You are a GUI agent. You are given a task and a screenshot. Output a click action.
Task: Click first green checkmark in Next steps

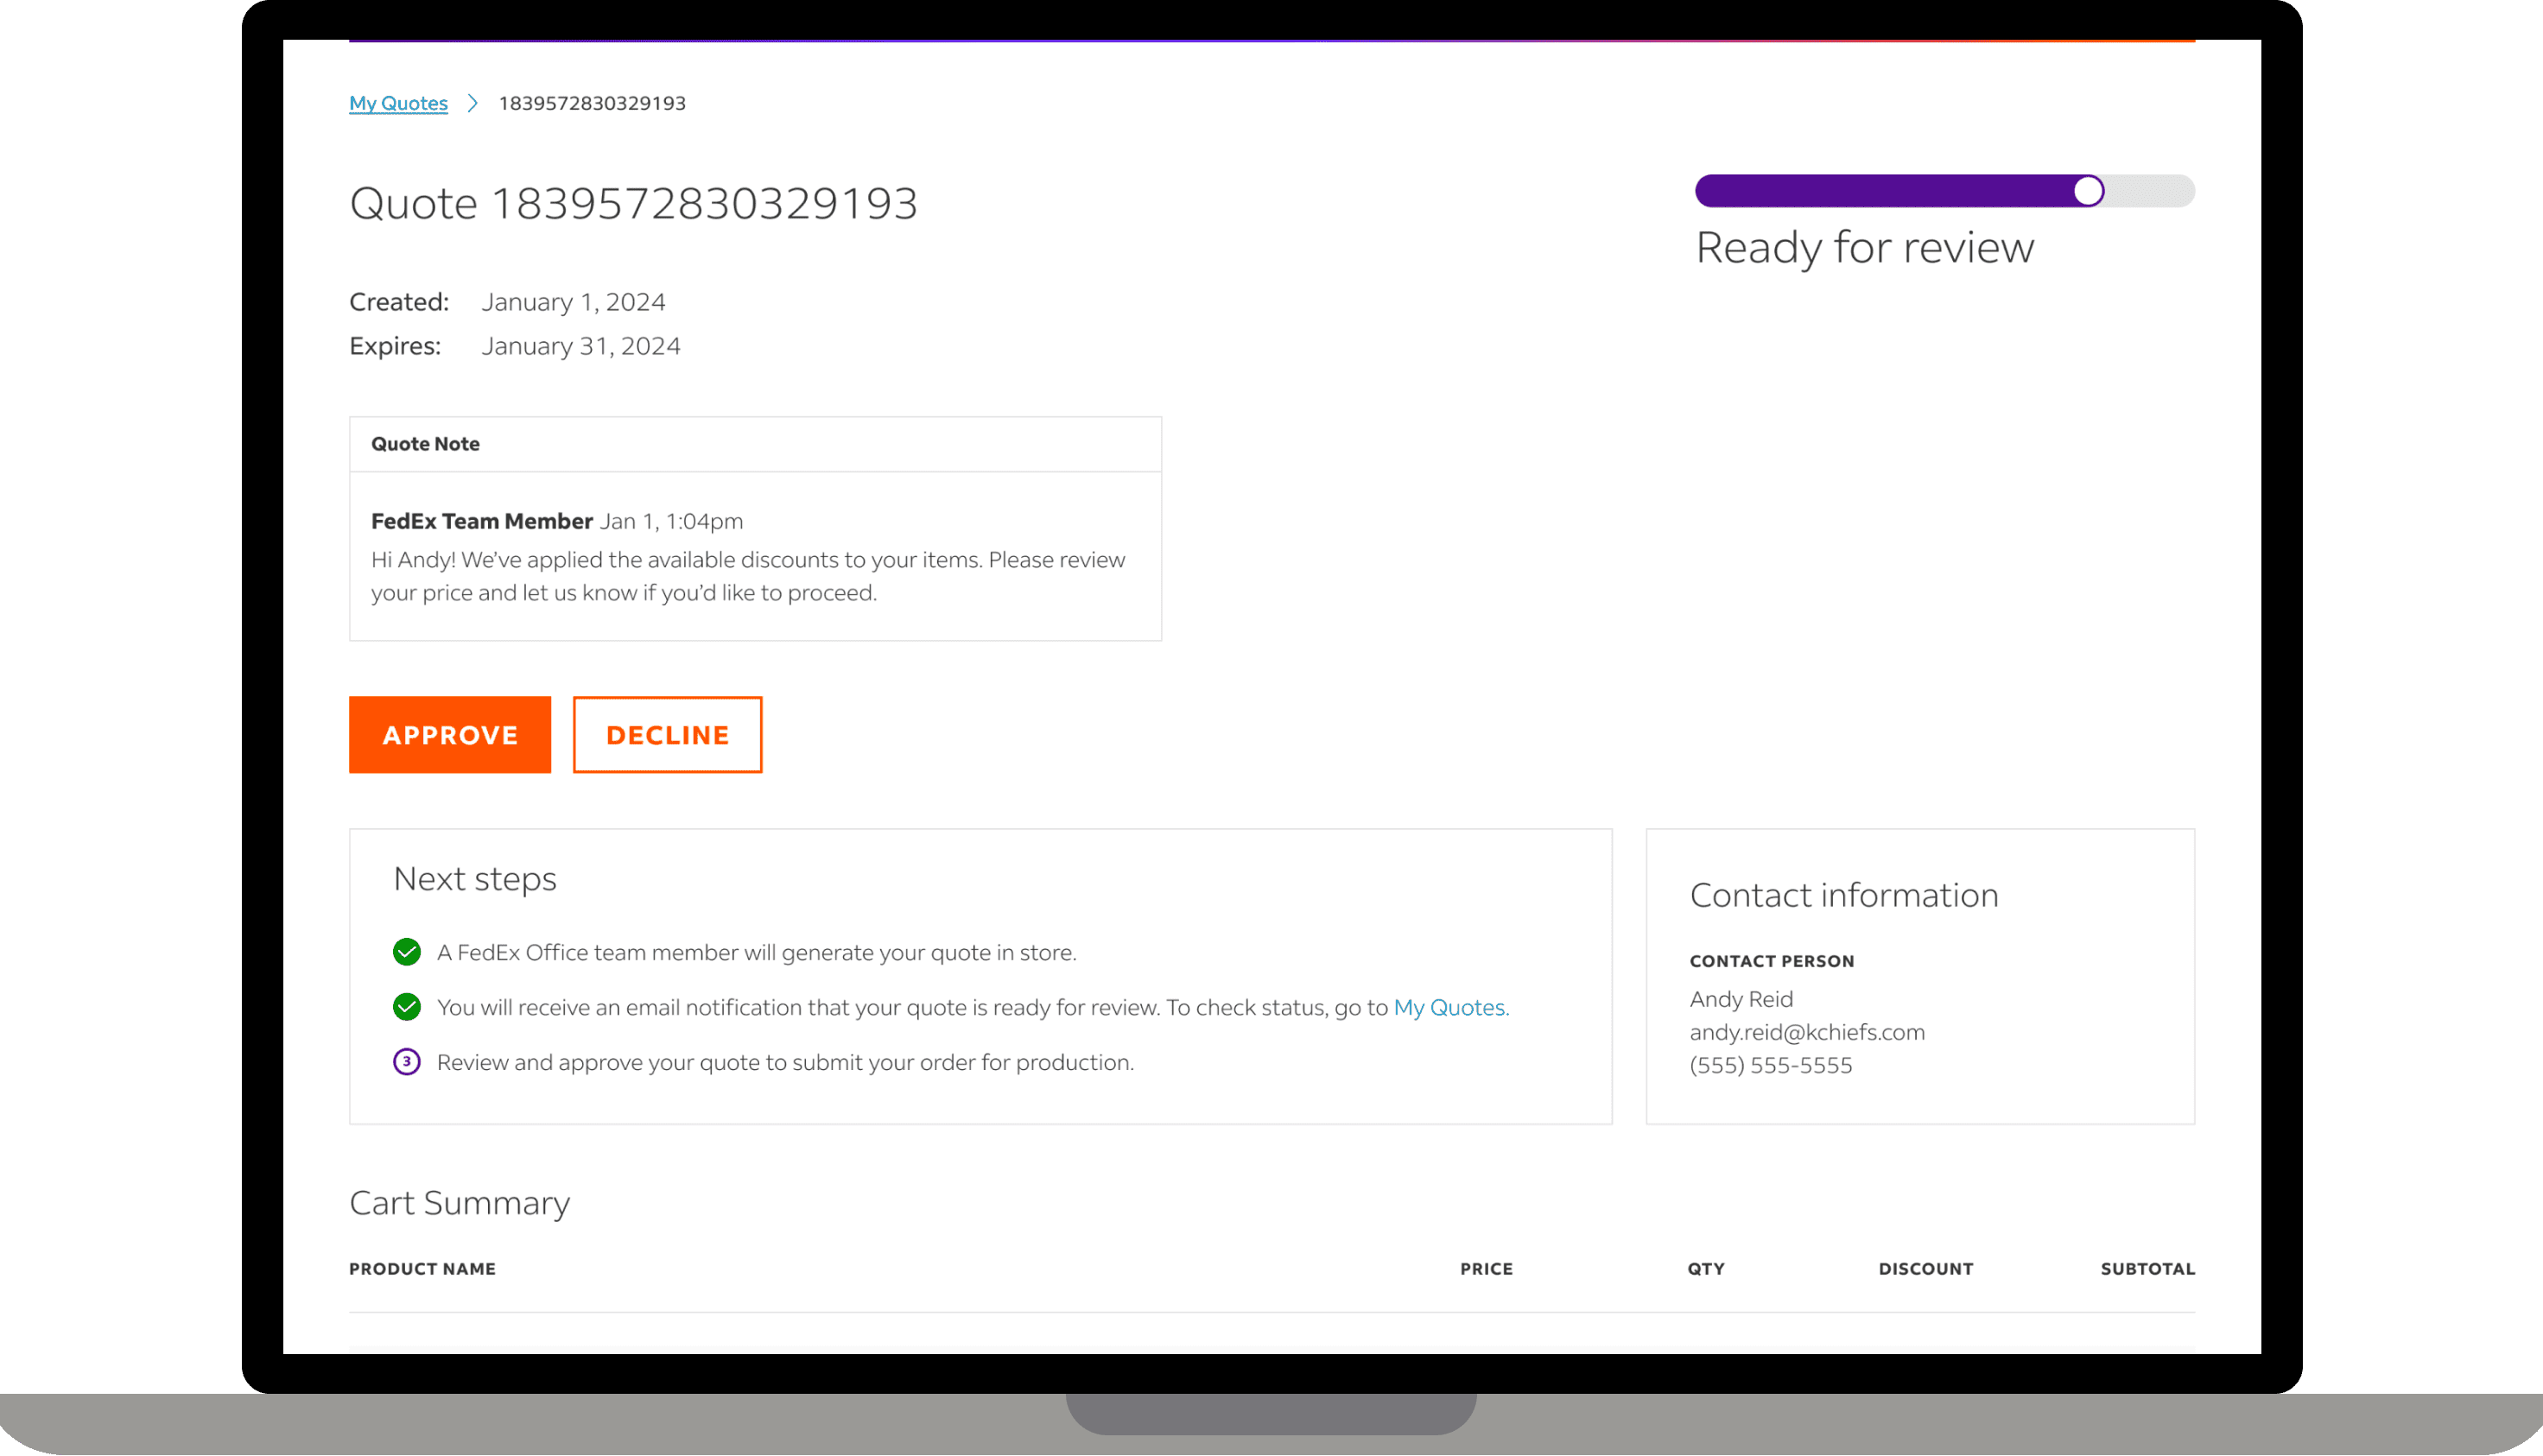coord(406,952)
